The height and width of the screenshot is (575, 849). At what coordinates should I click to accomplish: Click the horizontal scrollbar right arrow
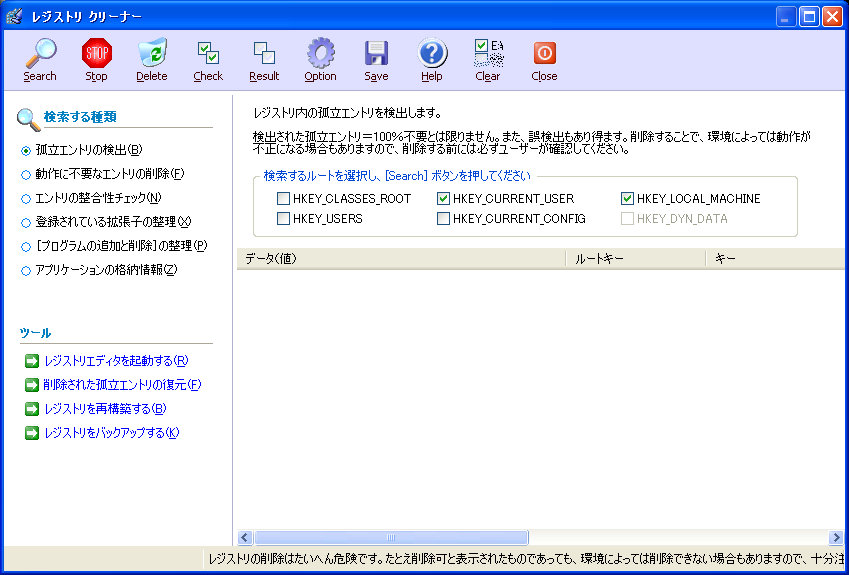click(x=836, y=537)
